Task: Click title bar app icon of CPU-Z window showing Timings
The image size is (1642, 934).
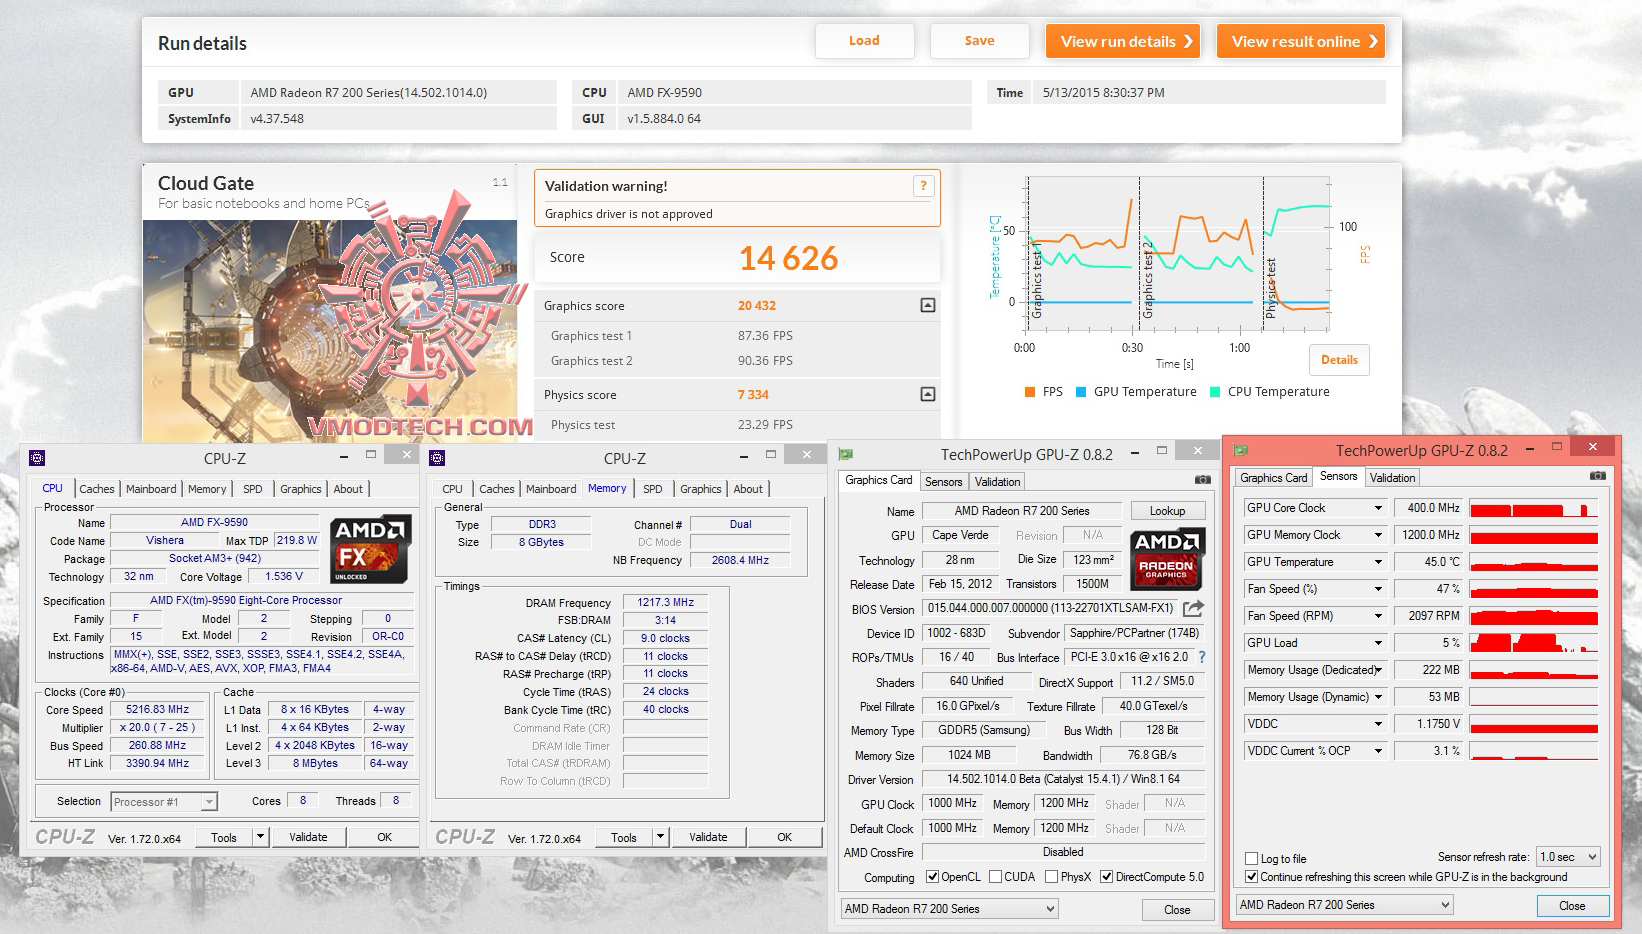Action: click(x=437, y=458)
